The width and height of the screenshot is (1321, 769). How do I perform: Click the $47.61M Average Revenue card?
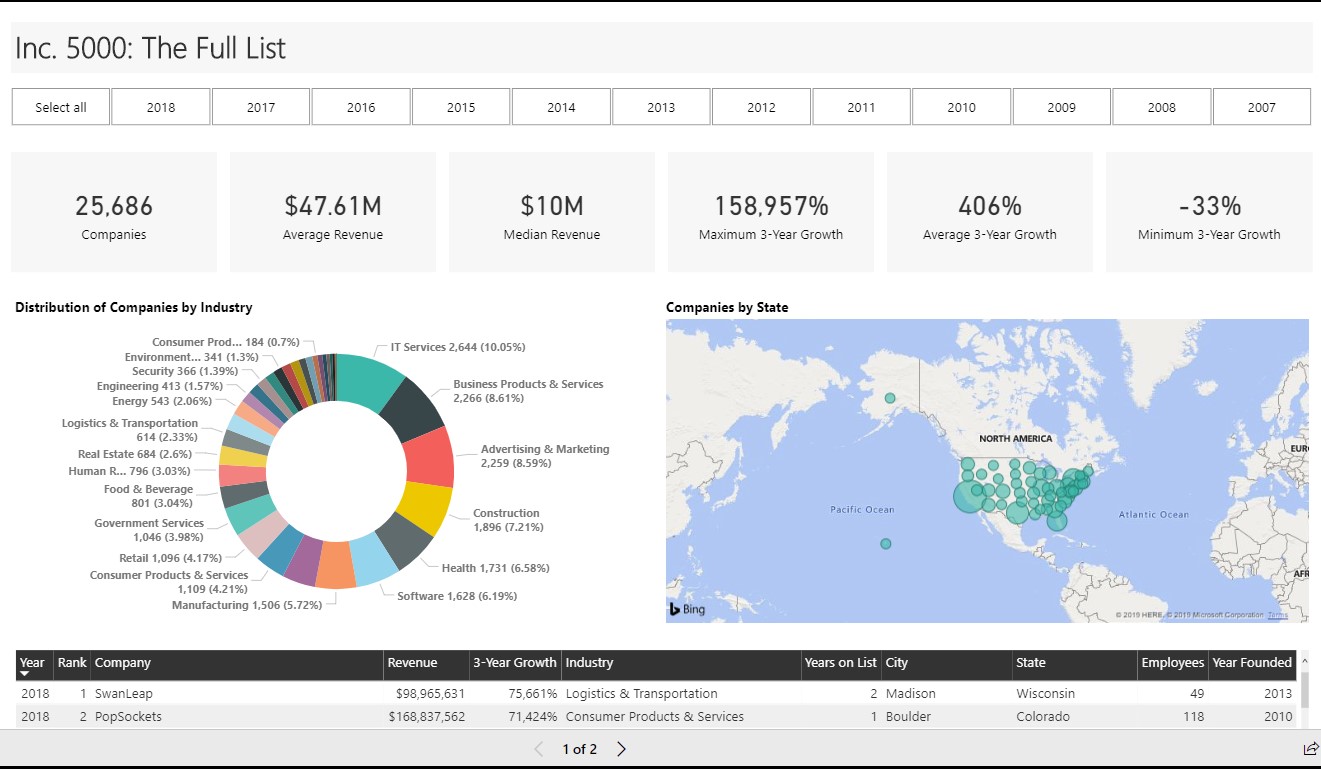(333, 212)
